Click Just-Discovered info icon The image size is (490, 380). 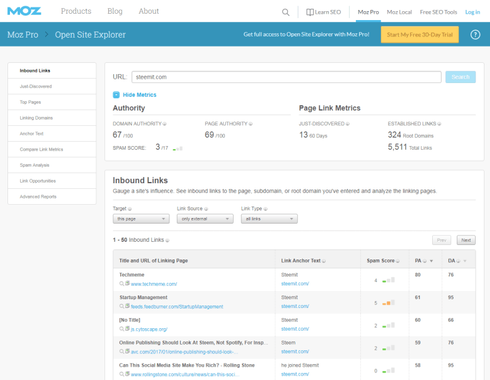point(348,124)
